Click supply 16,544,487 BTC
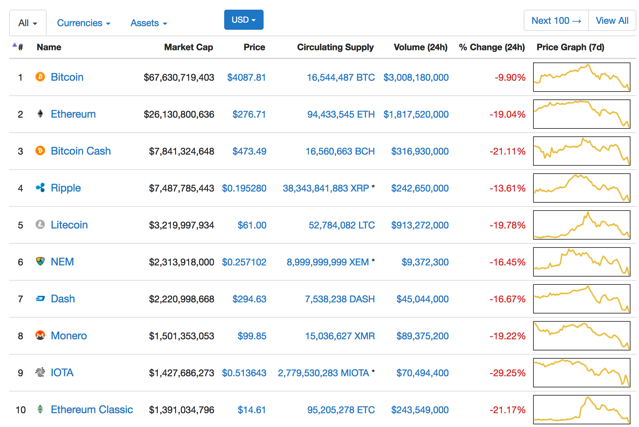639x427 pixels. click(341, 77)
